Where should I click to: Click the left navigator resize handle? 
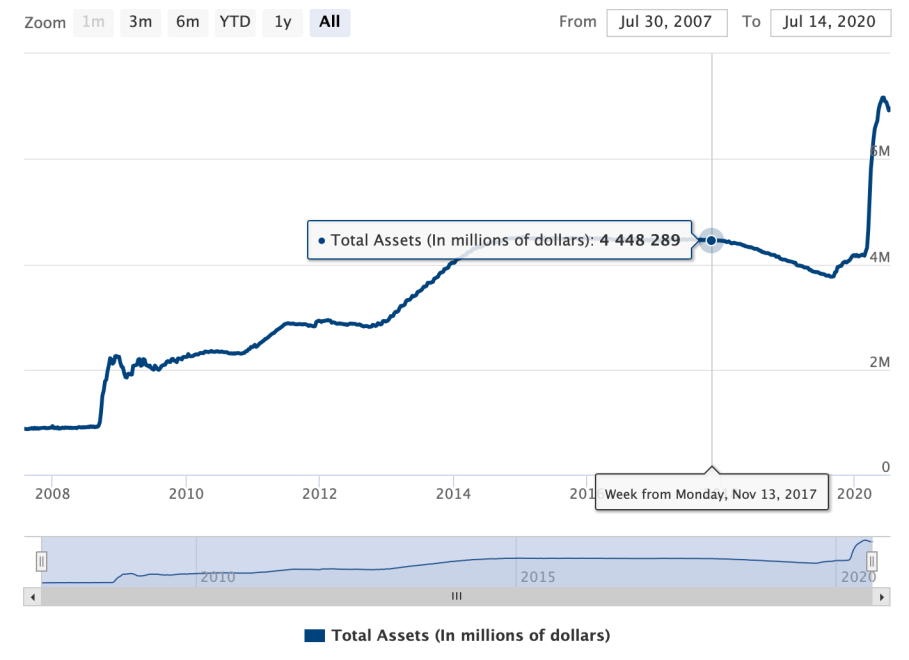pyautogui.click(x=41, y=561)
